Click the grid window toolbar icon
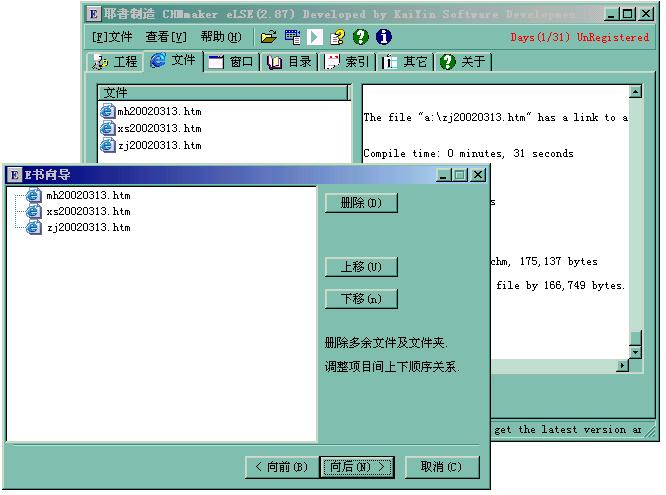The width and height of the screenshot is (666, 495). (292, 37)
